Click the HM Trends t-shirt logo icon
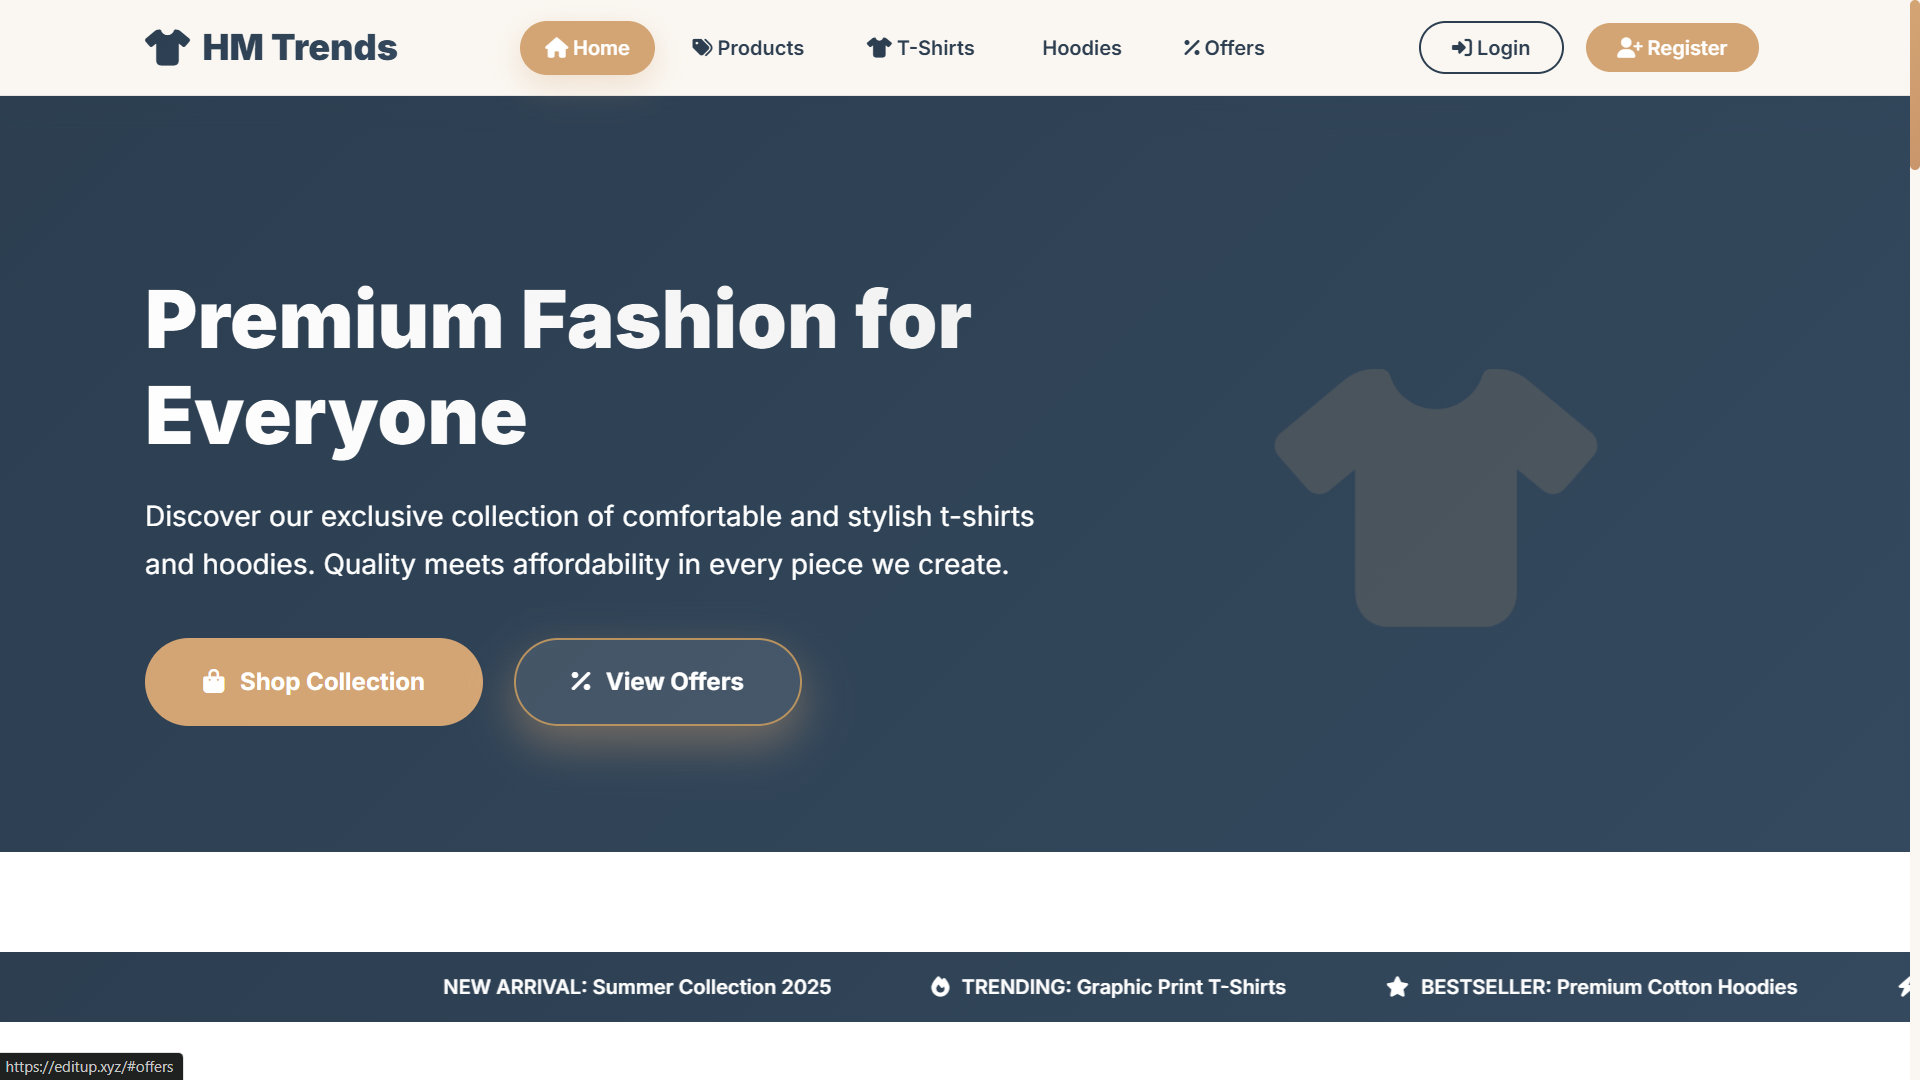1920x1080 pixels. coord(168,46)
